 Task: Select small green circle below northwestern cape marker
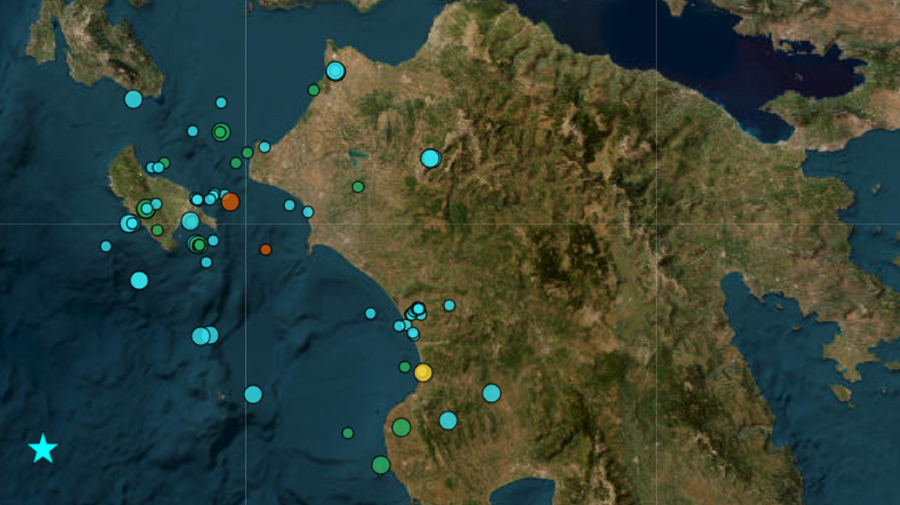[x=313, y=90]
